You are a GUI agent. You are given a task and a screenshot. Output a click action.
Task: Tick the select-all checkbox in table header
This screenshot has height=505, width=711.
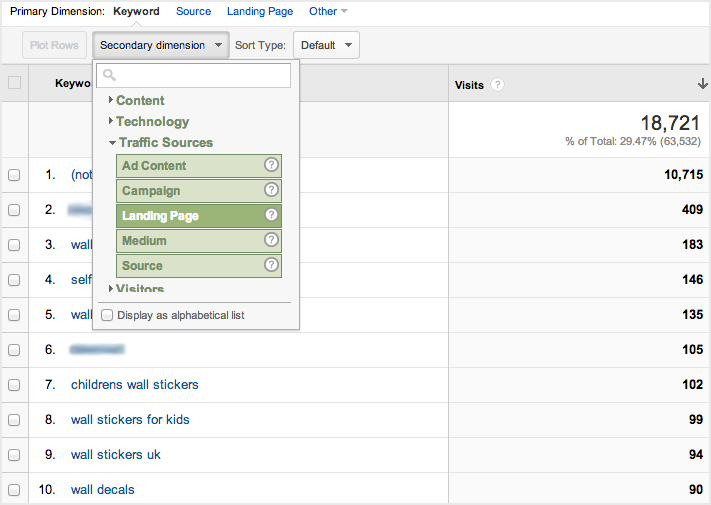(14, 83)
